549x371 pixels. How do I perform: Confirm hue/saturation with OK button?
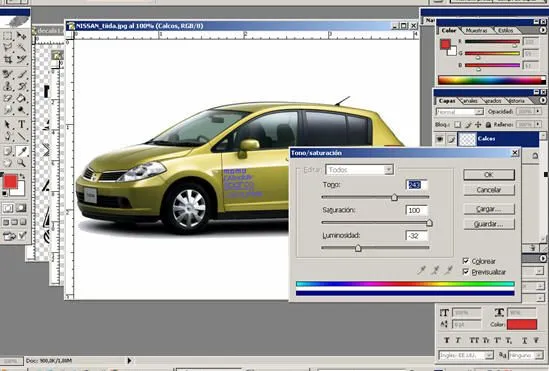click(489, 175)
